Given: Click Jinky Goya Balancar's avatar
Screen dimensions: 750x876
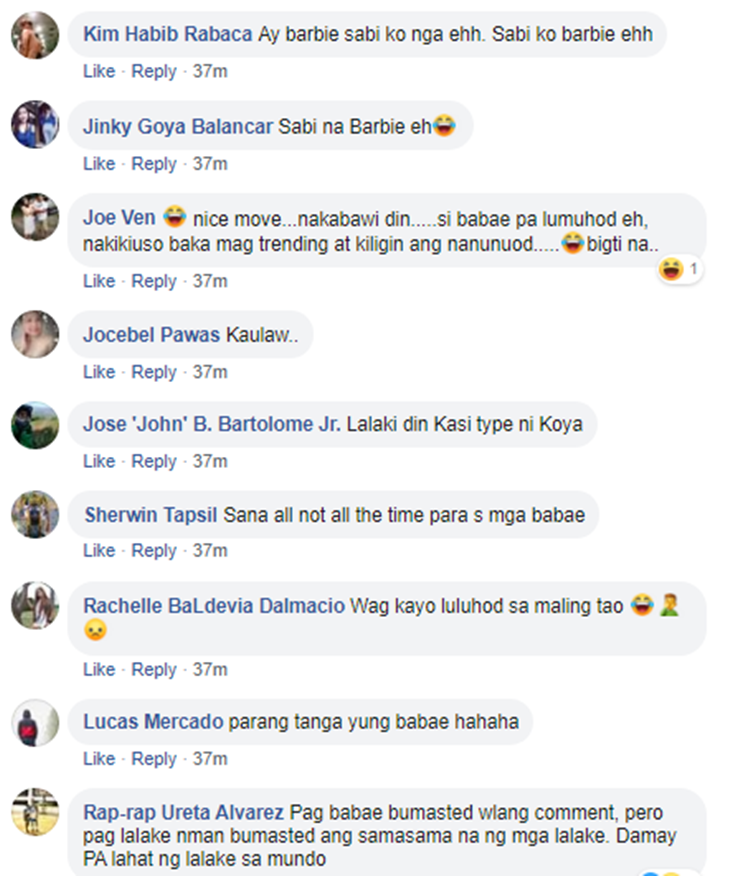Looking at the screenshot, I should coord(35,125).
